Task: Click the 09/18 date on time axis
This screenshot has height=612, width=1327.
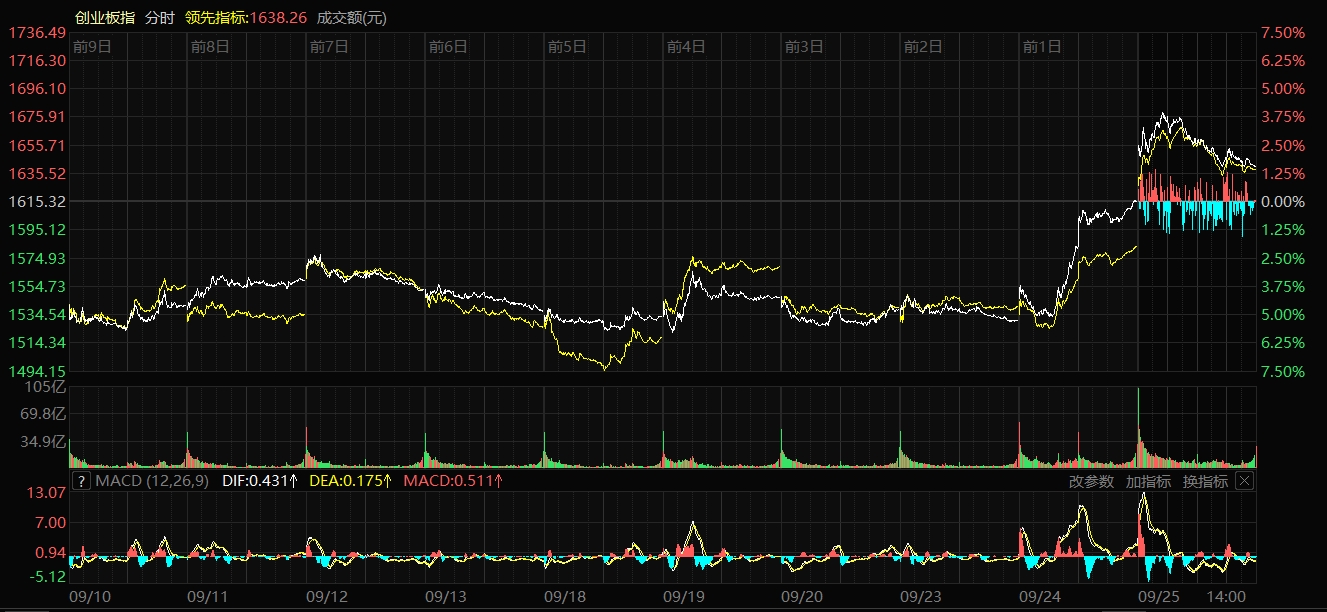Action: click(564, 596)
